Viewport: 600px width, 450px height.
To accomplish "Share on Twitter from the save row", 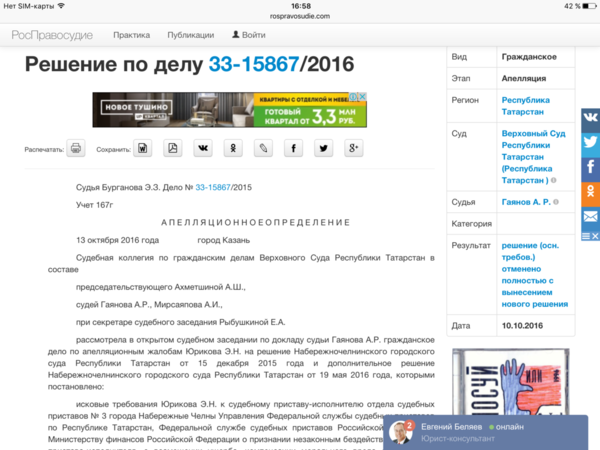I will point(323,149).
